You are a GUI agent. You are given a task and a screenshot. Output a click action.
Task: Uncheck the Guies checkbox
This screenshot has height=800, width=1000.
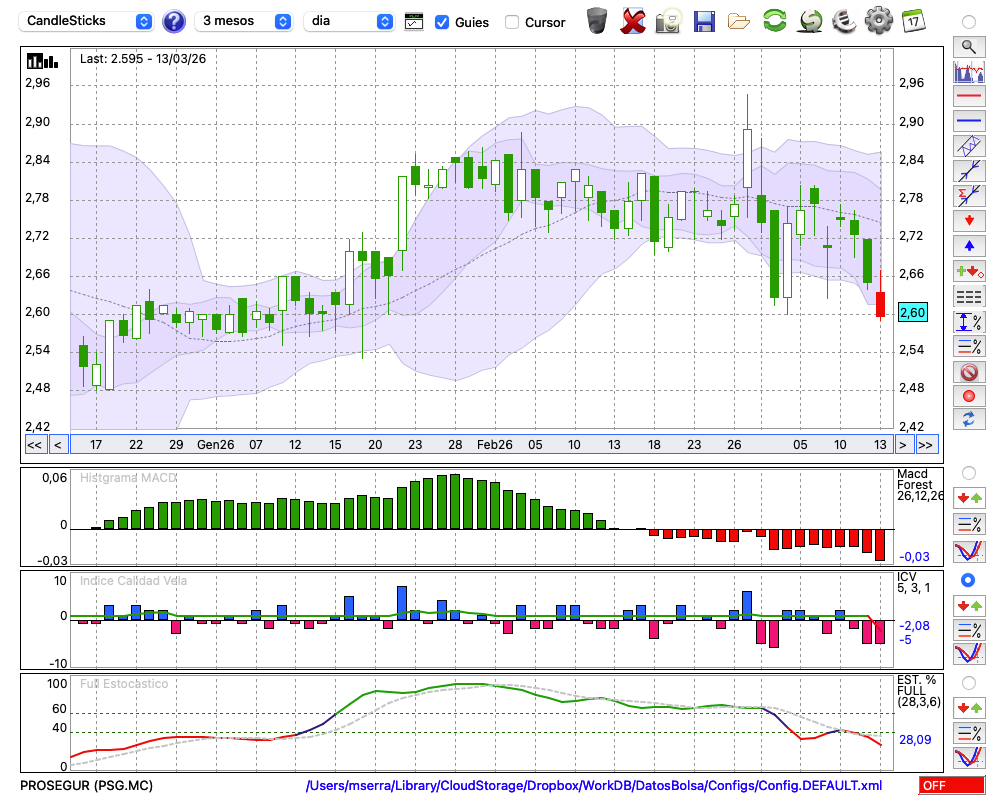coord(441,22)
